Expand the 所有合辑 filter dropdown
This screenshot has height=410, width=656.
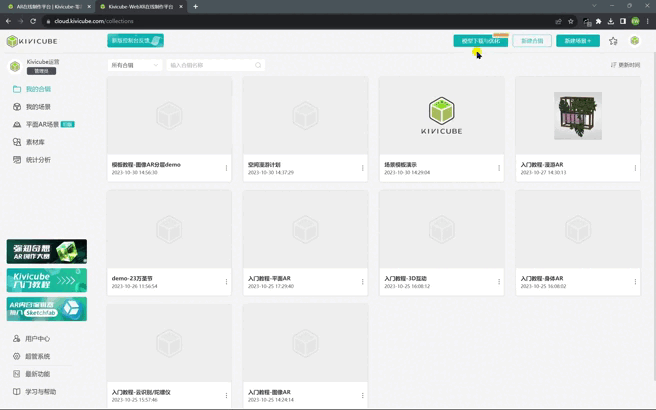(134, 65)
